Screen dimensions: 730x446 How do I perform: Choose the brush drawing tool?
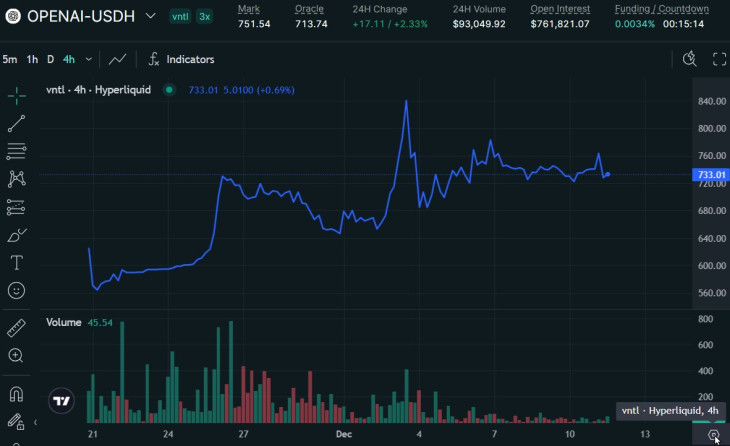click(17, 236)
